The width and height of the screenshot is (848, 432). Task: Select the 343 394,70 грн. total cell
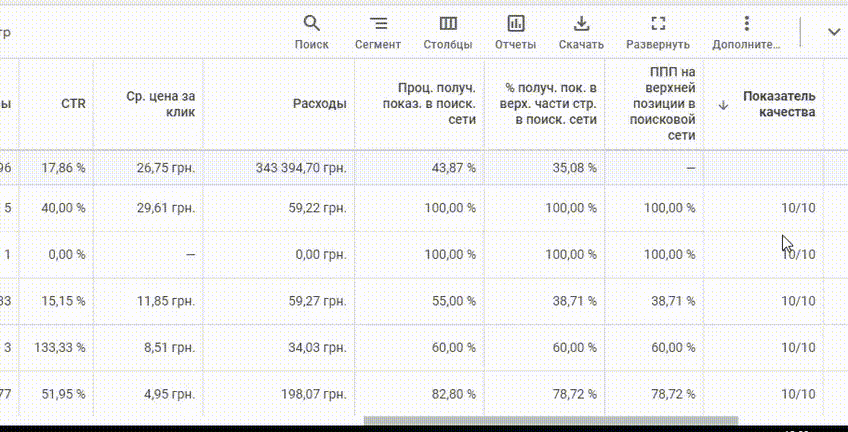click(x=301, y=168)
